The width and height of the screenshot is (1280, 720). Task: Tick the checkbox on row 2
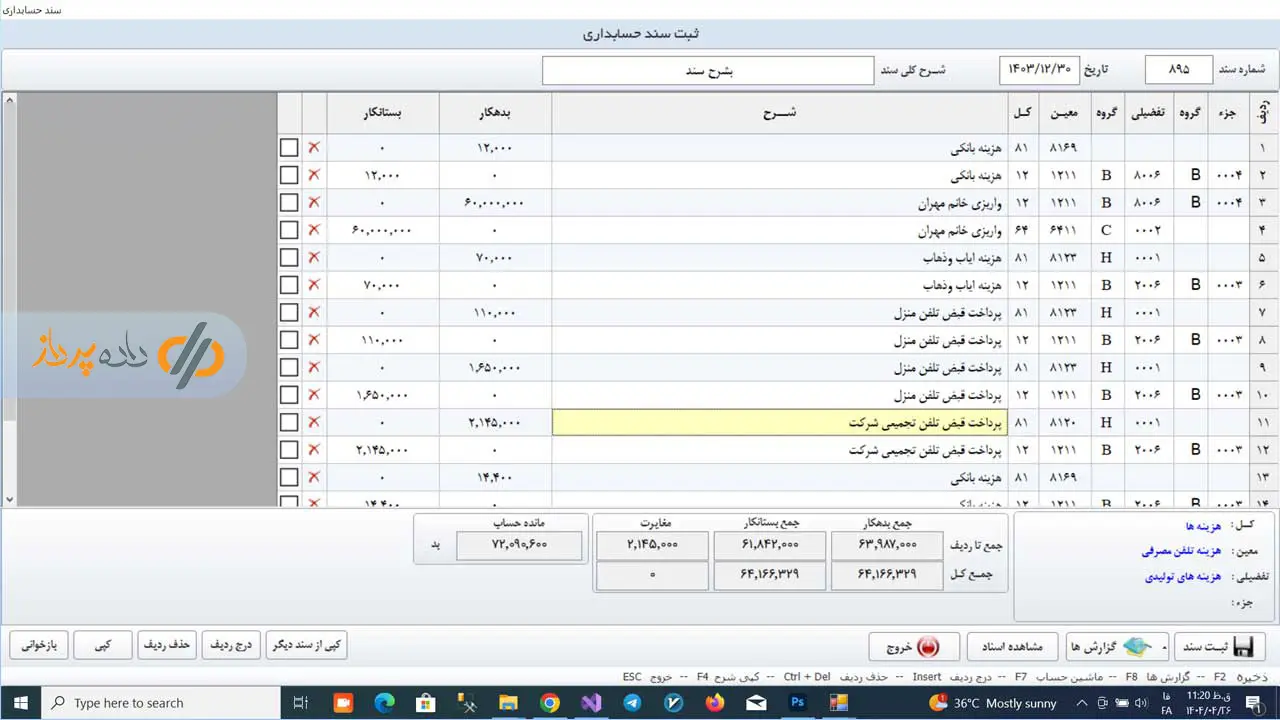[289, 176]
